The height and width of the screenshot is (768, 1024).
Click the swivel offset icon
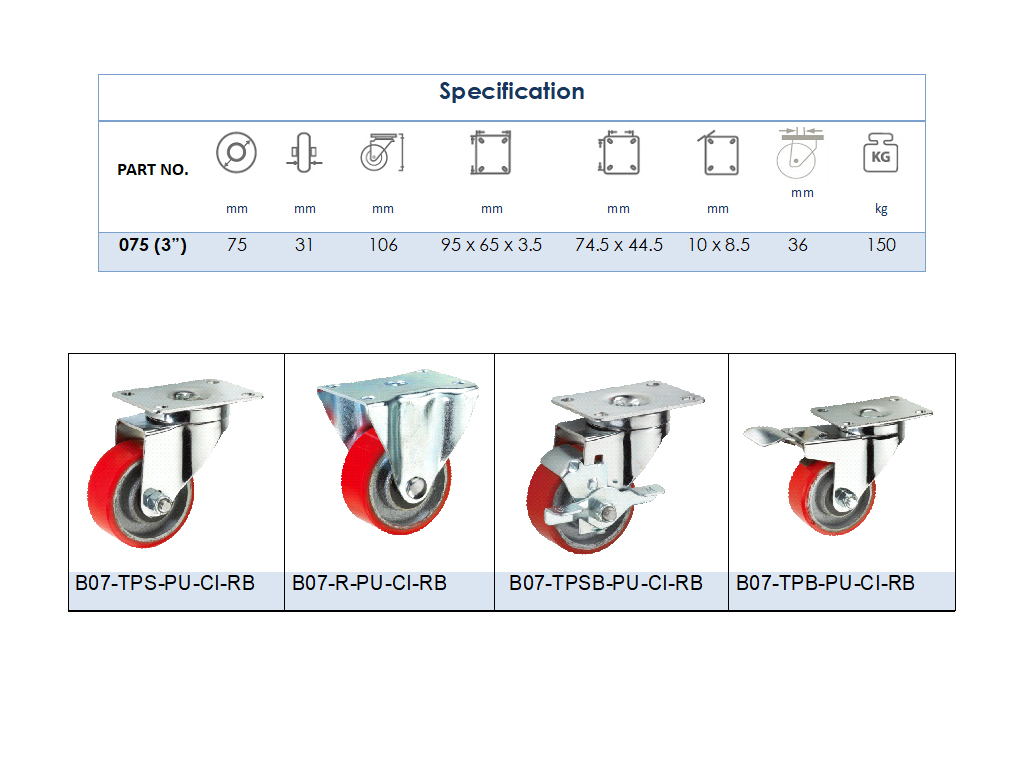801,153
